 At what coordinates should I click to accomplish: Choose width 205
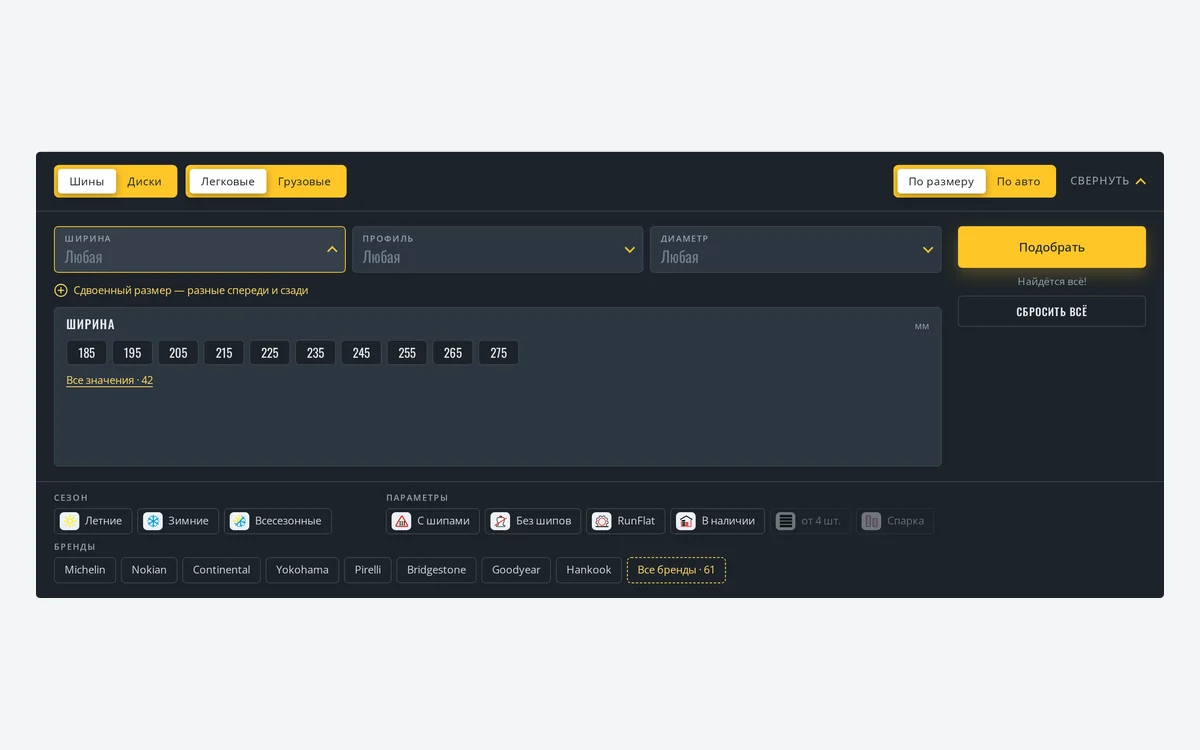[178, 353]
